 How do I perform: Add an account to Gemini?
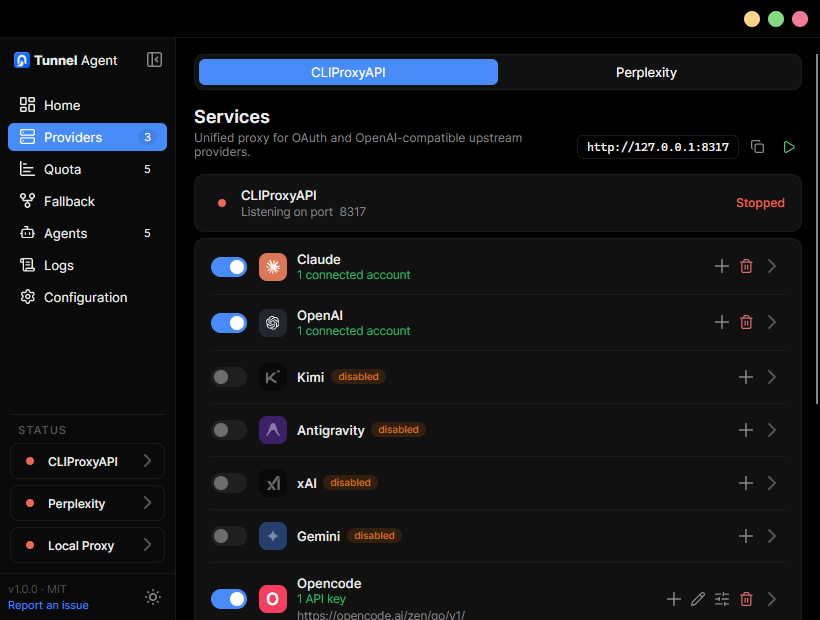746,536
